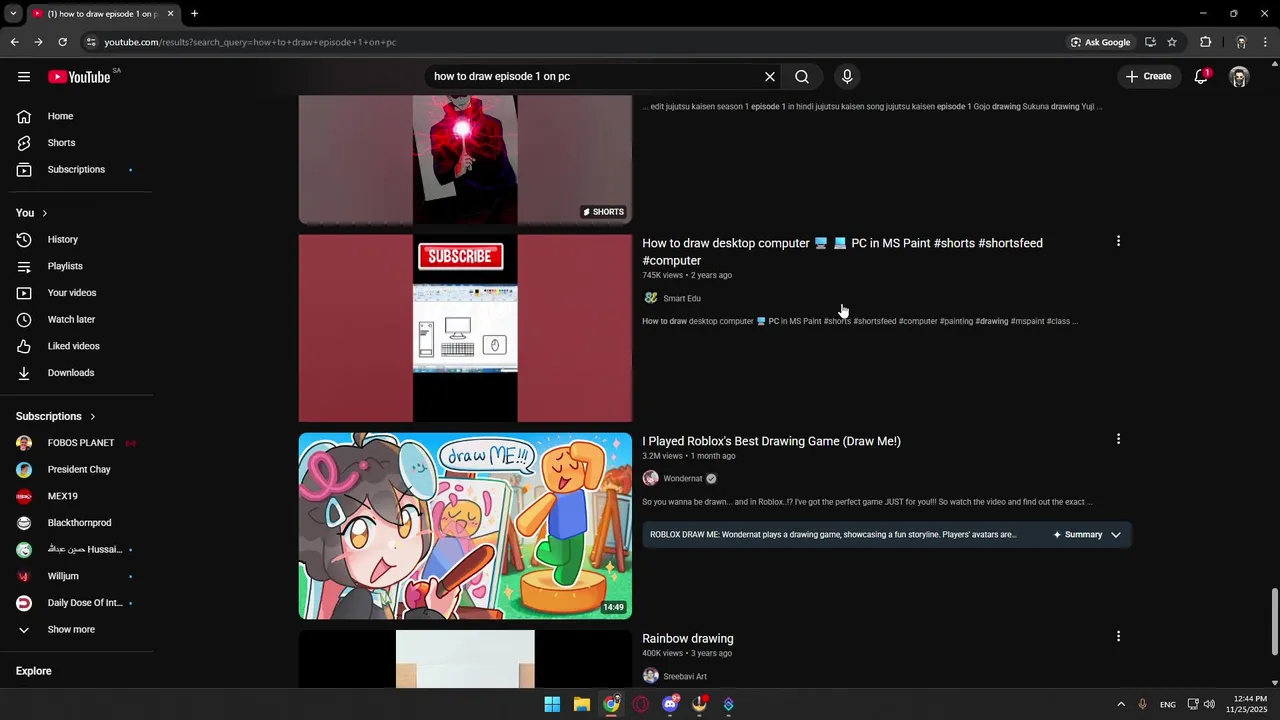The height and width of the screenshot is (720, 1280).
Task: Clear the search query with the X icon
Action: 770,77
